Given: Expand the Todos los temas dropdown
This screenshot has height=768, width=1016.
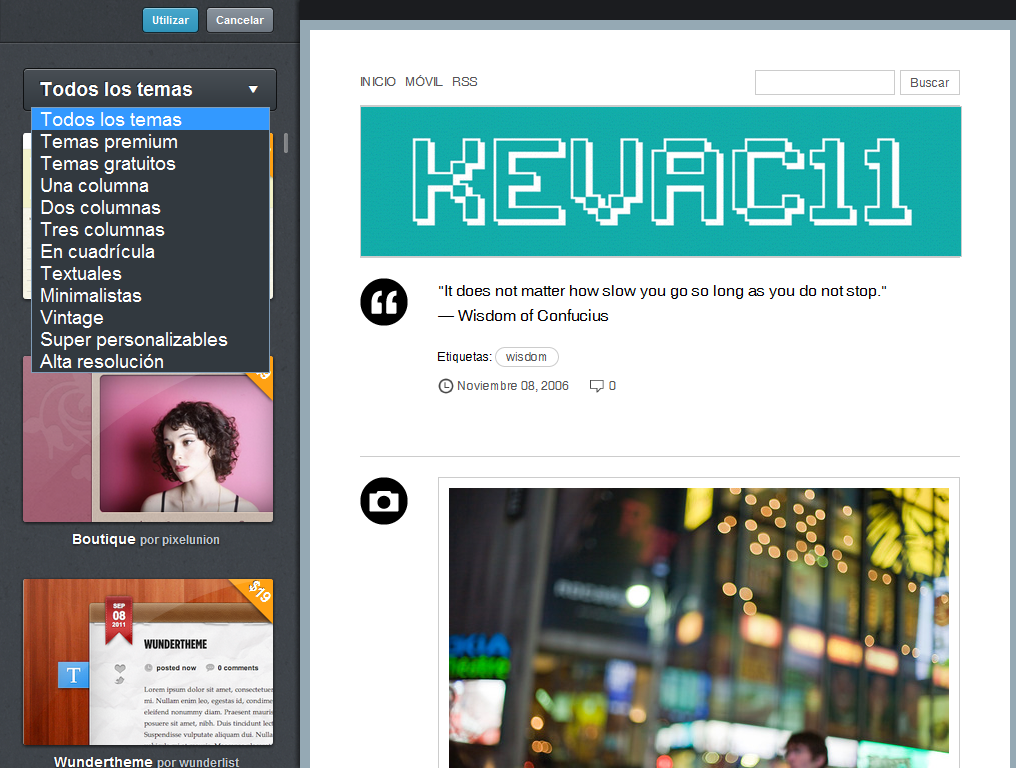Looking at the screenshot, I should tap(150, 89).
